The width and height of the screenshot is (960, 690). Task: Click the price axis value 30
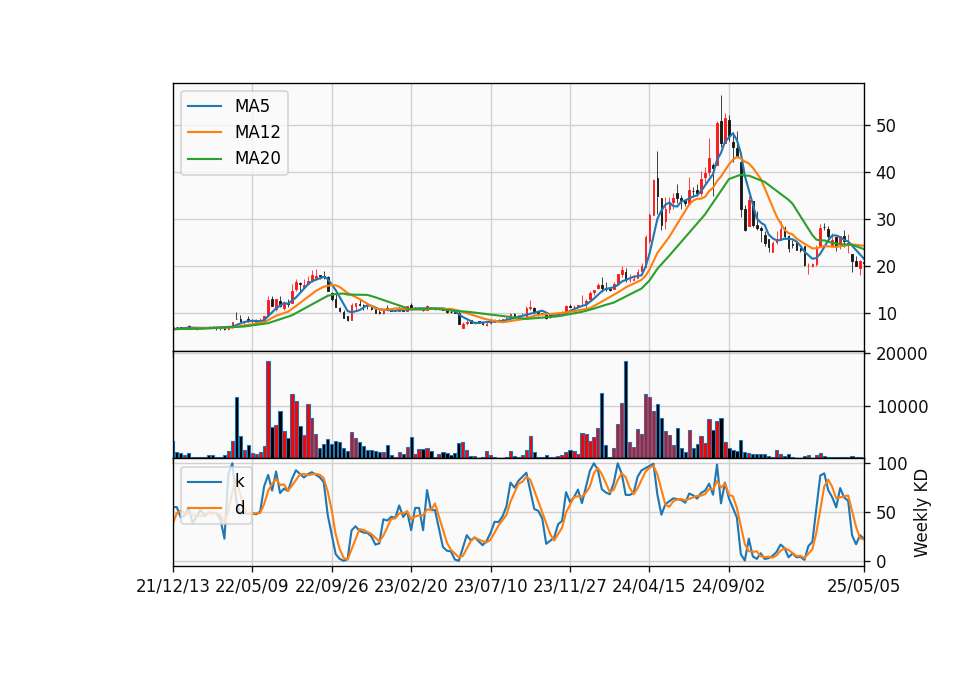tap(886, 220)
